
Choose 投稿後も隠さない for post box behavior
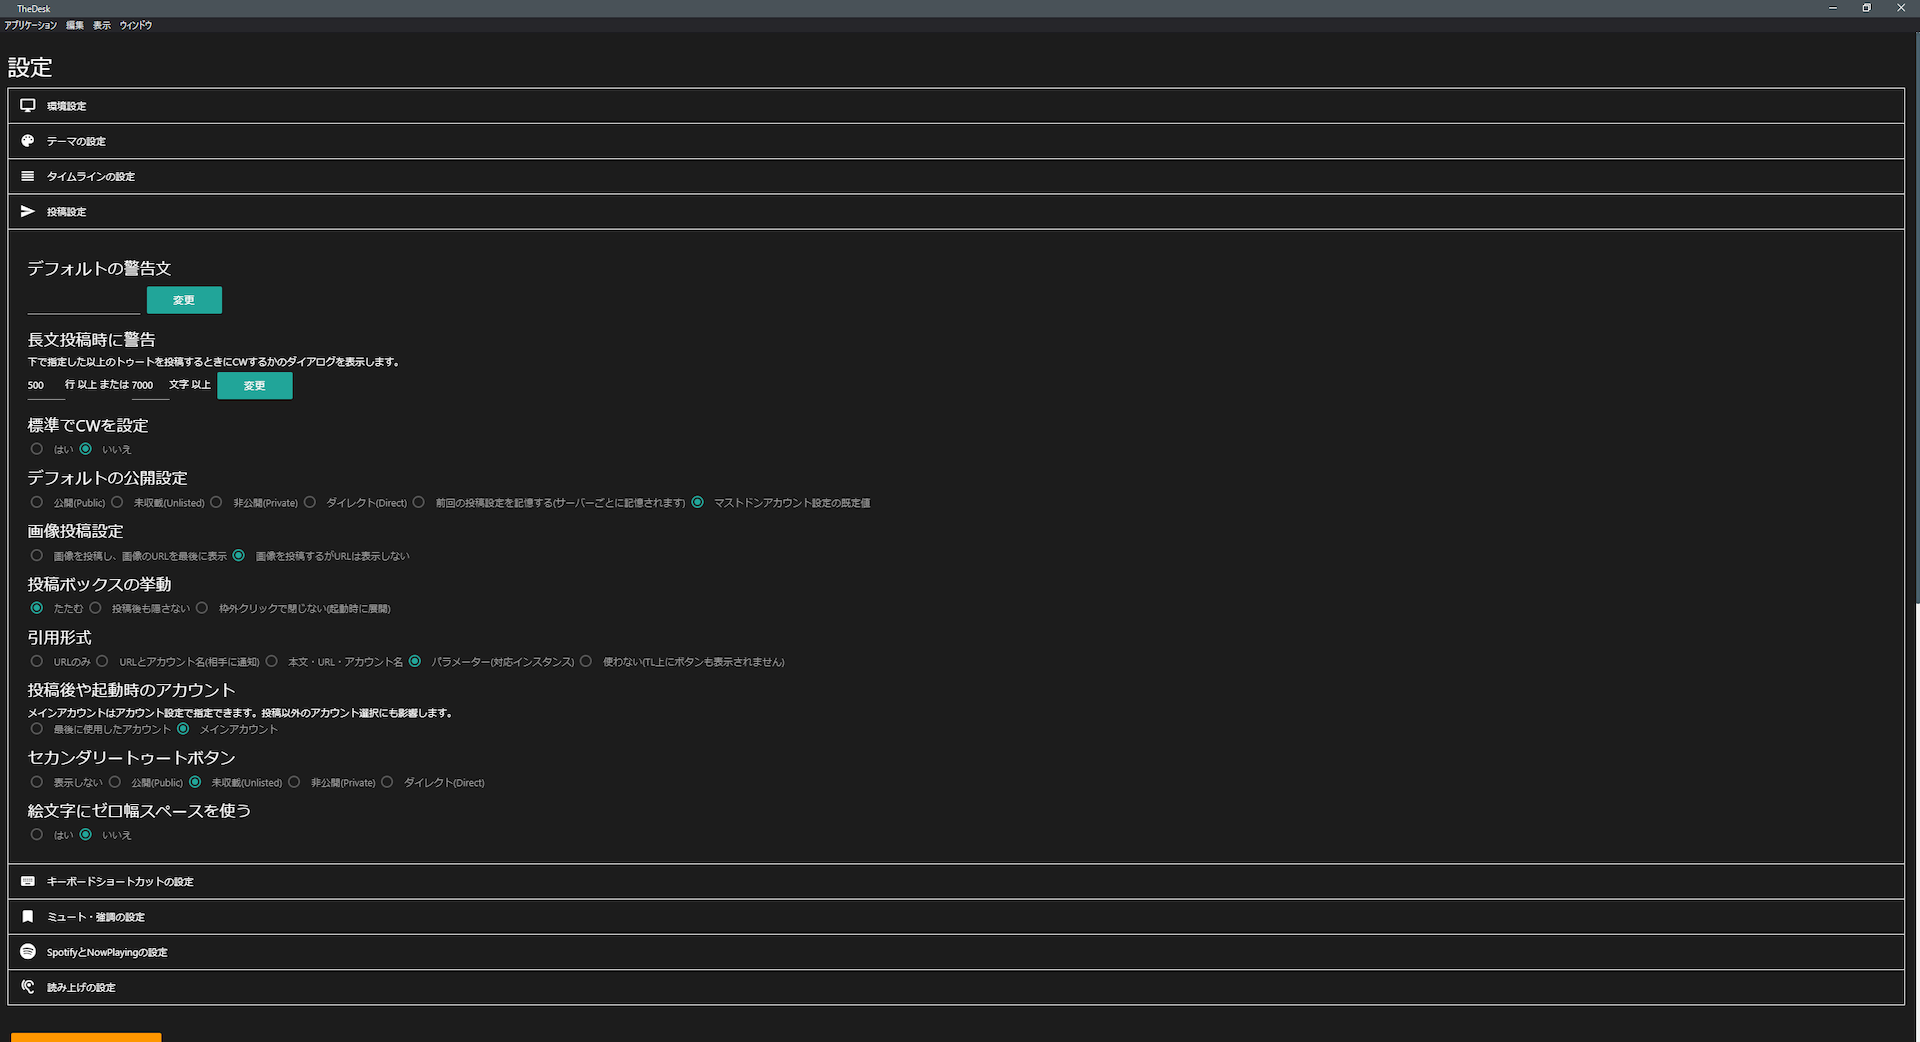coord(96,608)
